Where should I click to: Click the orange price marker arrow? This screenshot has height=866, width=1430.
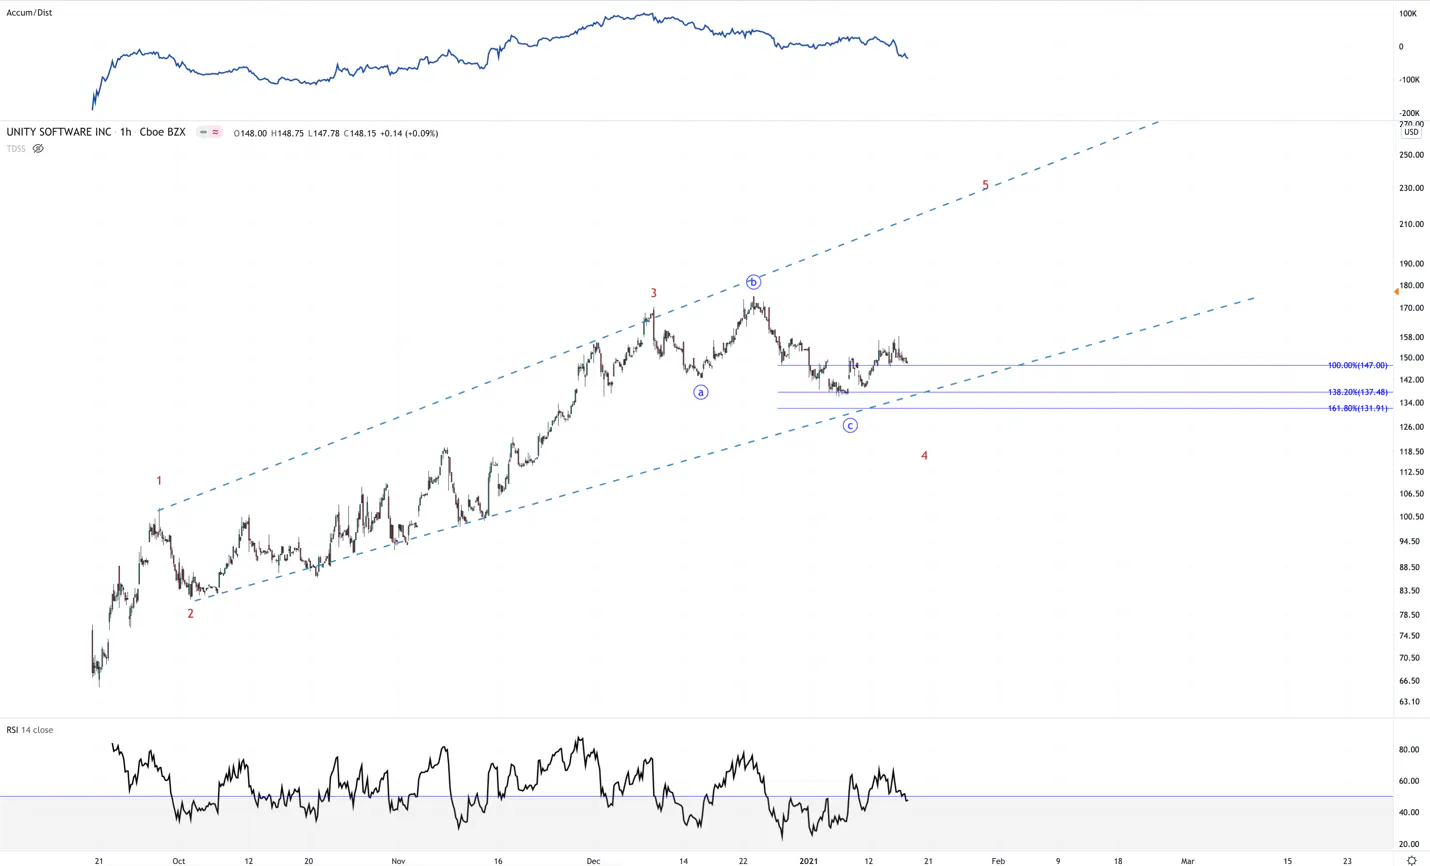(x=1396, y=291)
